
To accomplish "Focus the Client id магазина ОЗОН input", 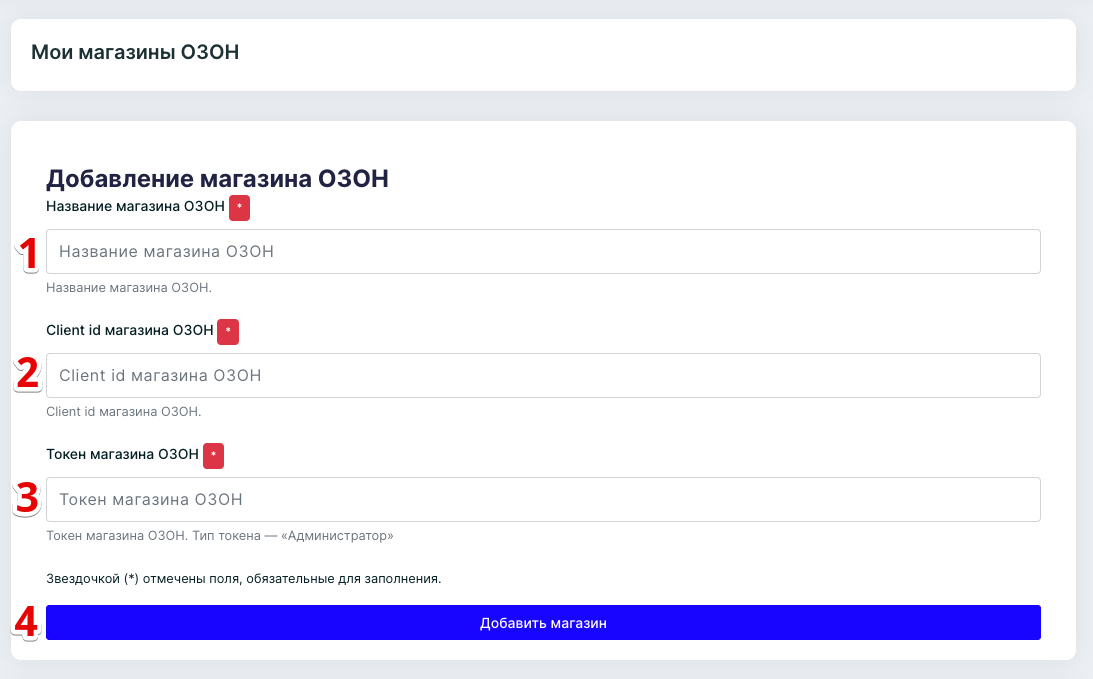I will (543, 376).
